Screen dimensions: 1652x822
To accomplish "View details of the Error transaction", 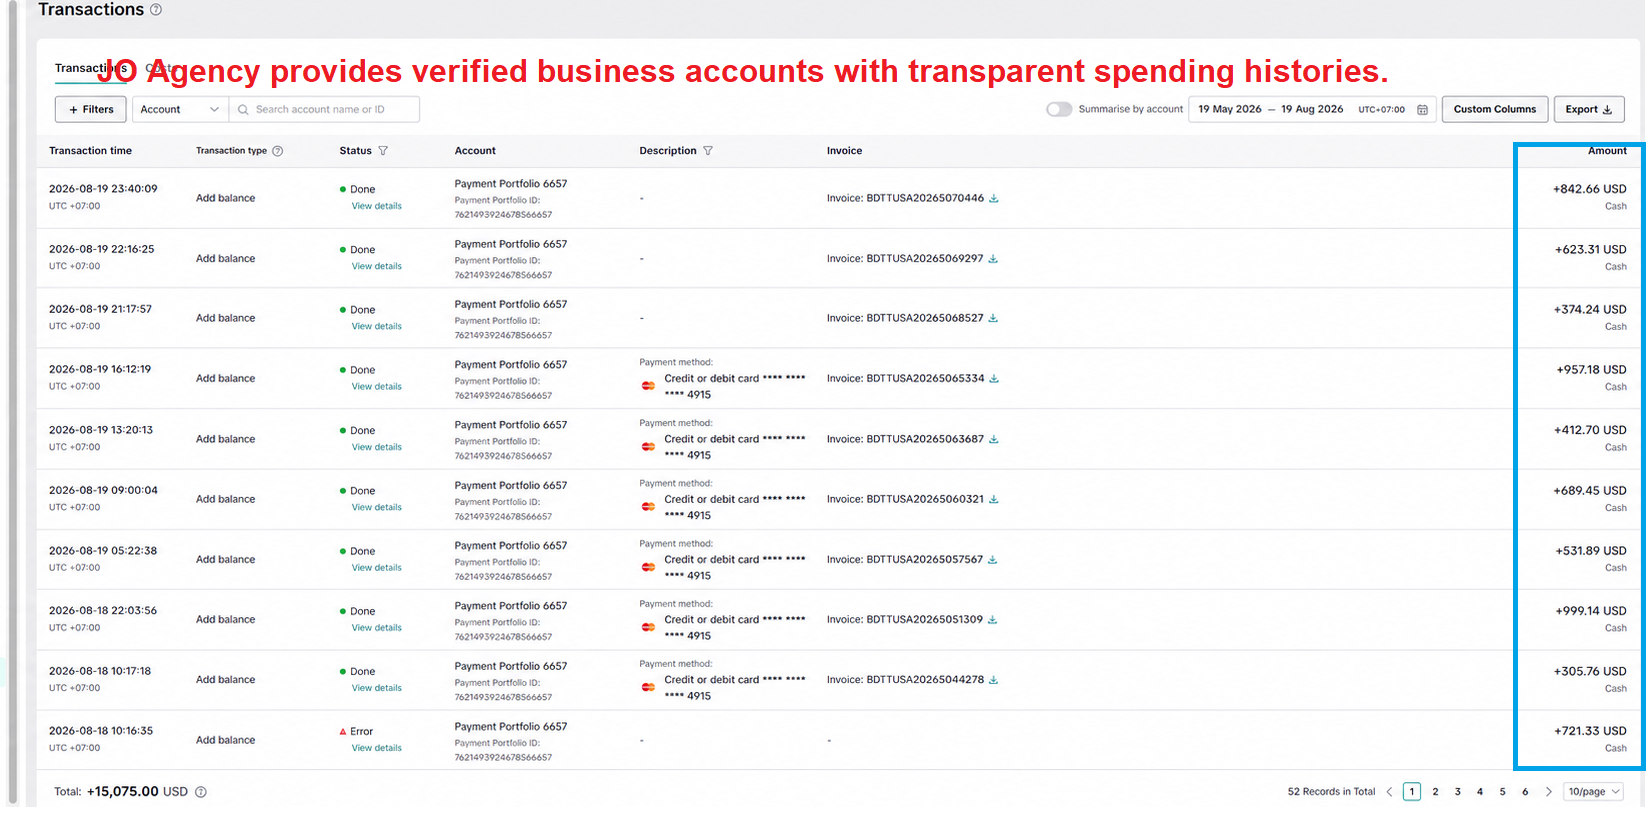I will click(x=377, y=748).
